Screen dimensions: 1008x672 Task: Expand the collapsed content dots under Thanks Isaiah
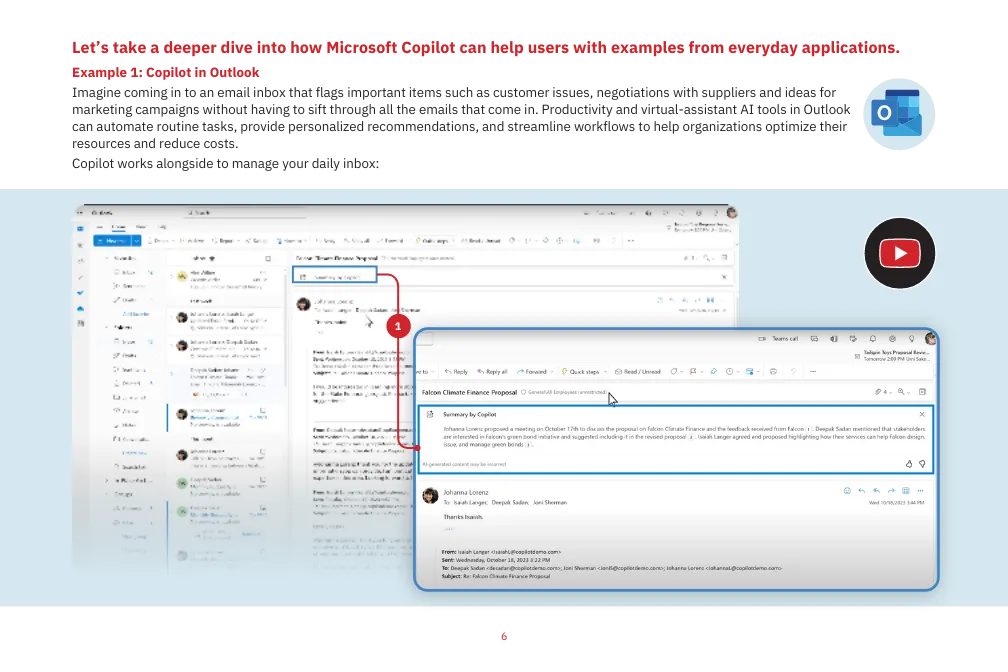click(x=449, y=529)
